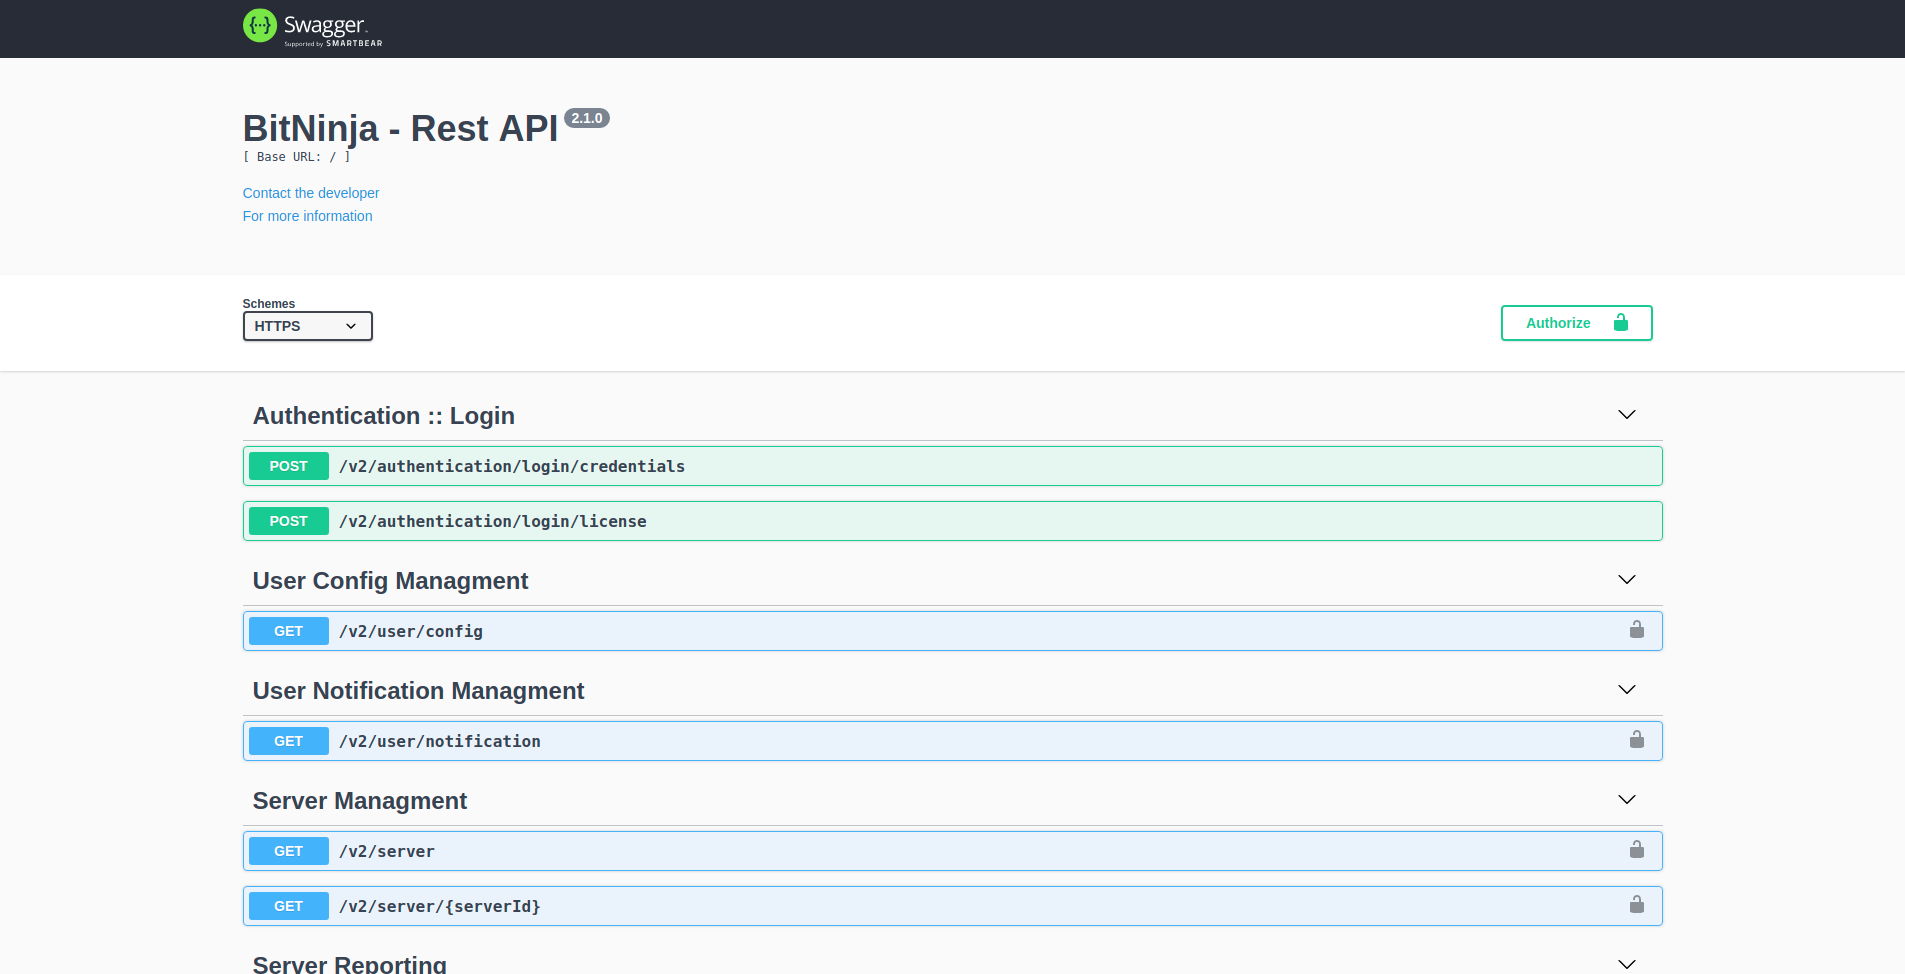This screenshot has width=1905, height=974.
Task: Open the Contact the developer link
Action: (x=311, y=193)
